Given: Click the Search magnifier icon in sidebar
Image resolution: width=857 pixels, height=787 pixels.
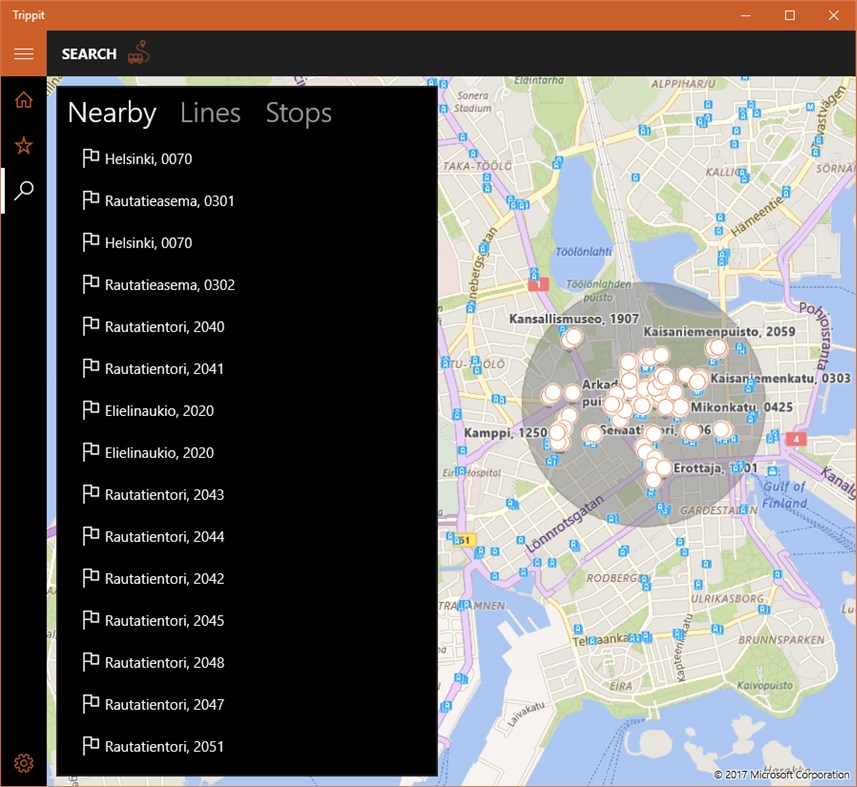Looking at the screenshot, I should tap(23, 190).
